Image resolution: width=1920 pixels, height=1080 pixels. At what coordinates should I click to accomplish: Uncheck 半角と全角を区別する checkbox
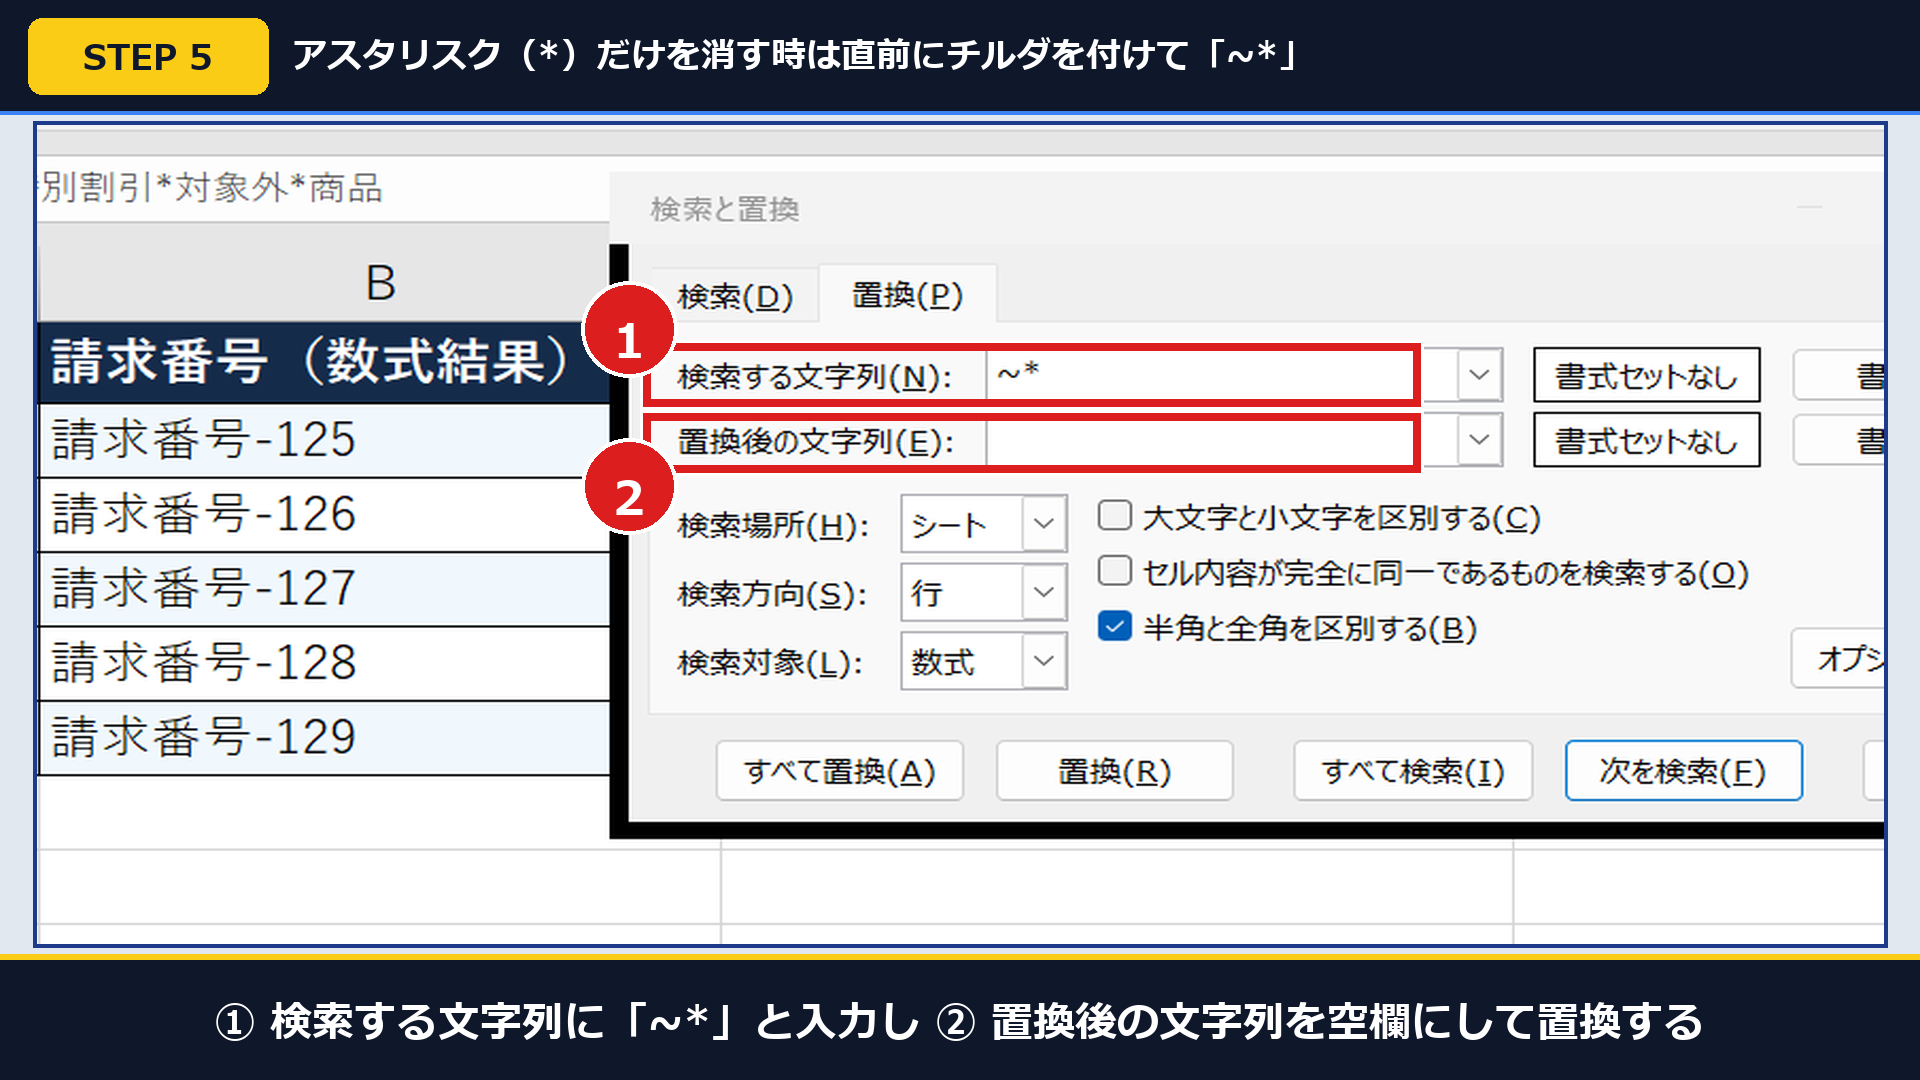tap(1115, 626)
